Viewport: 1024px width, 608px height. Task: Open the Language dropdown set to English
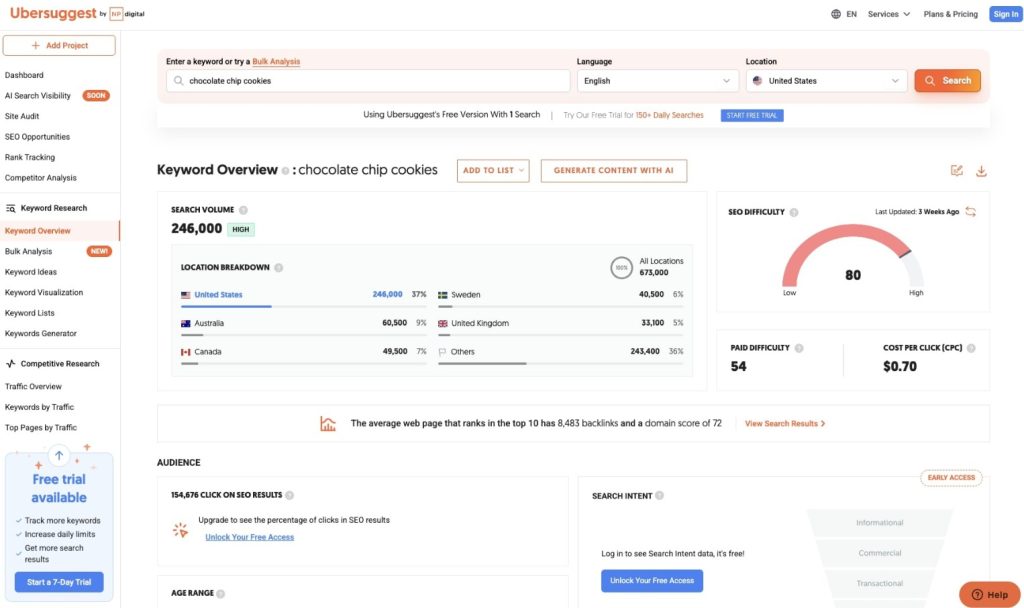coord(657,81)
